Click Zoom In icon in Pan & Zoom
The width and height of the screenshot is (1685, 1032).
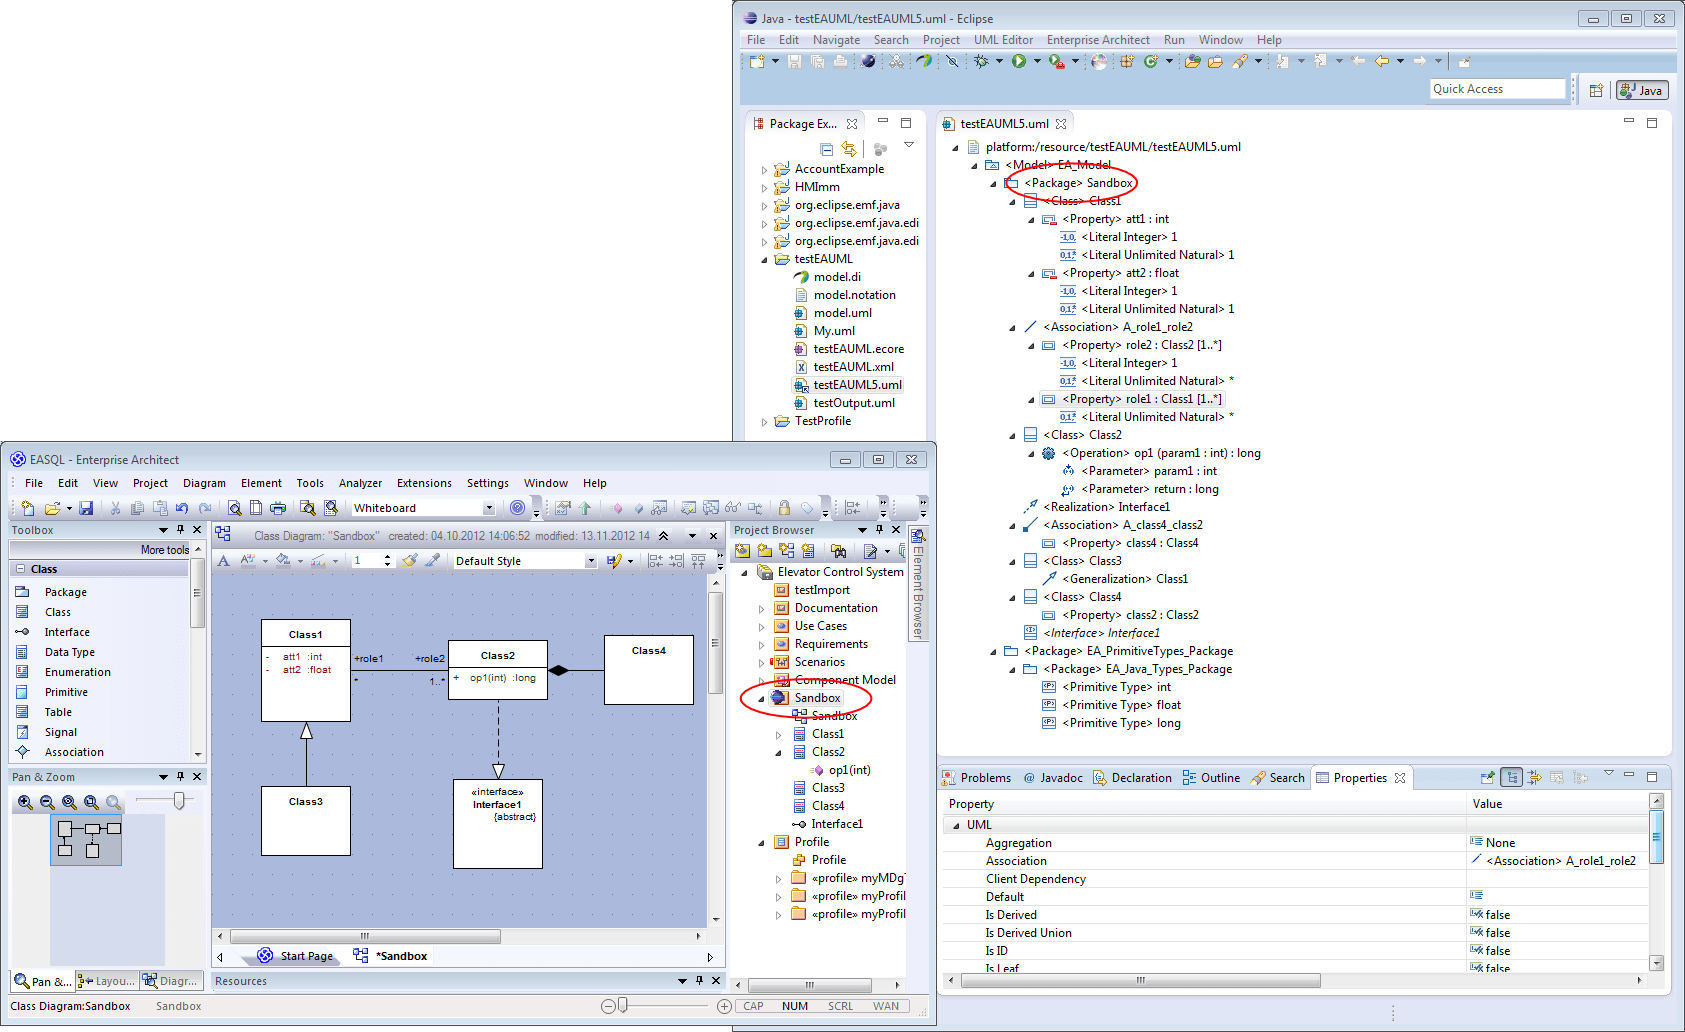point(25,802)
